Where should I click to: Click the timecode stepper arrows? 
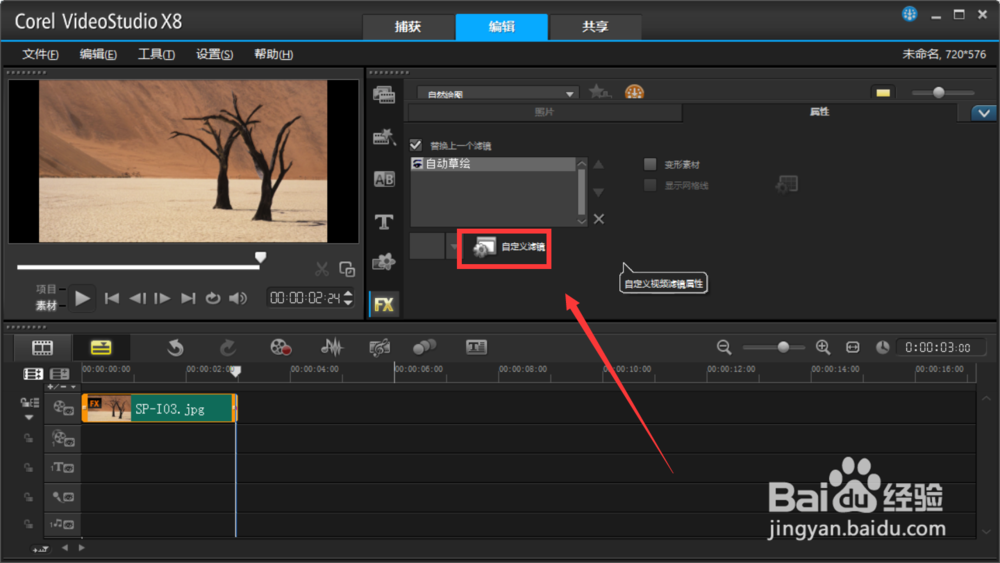pos(348,298)
